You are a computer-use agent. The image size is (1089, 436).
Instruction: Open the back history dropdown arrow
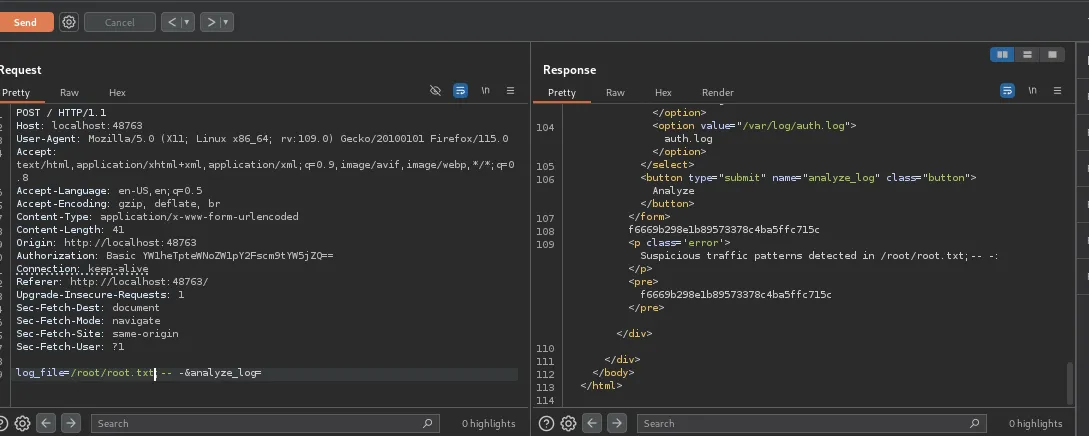(187, 22)
